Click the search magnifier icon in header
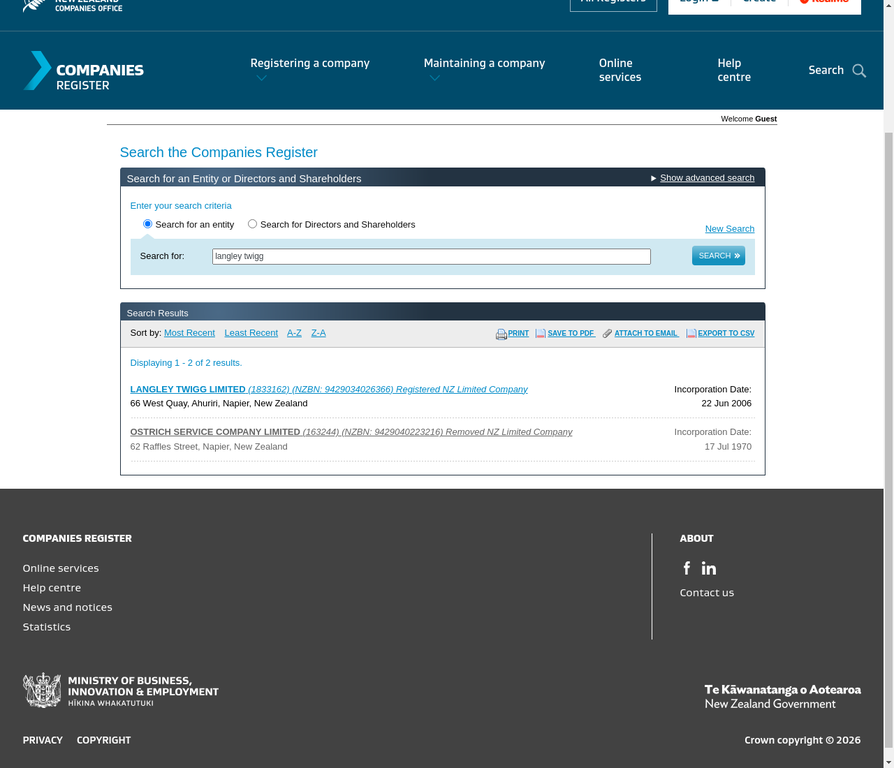The height and width of the screenshot is (768, 894). tap(859, 71)
